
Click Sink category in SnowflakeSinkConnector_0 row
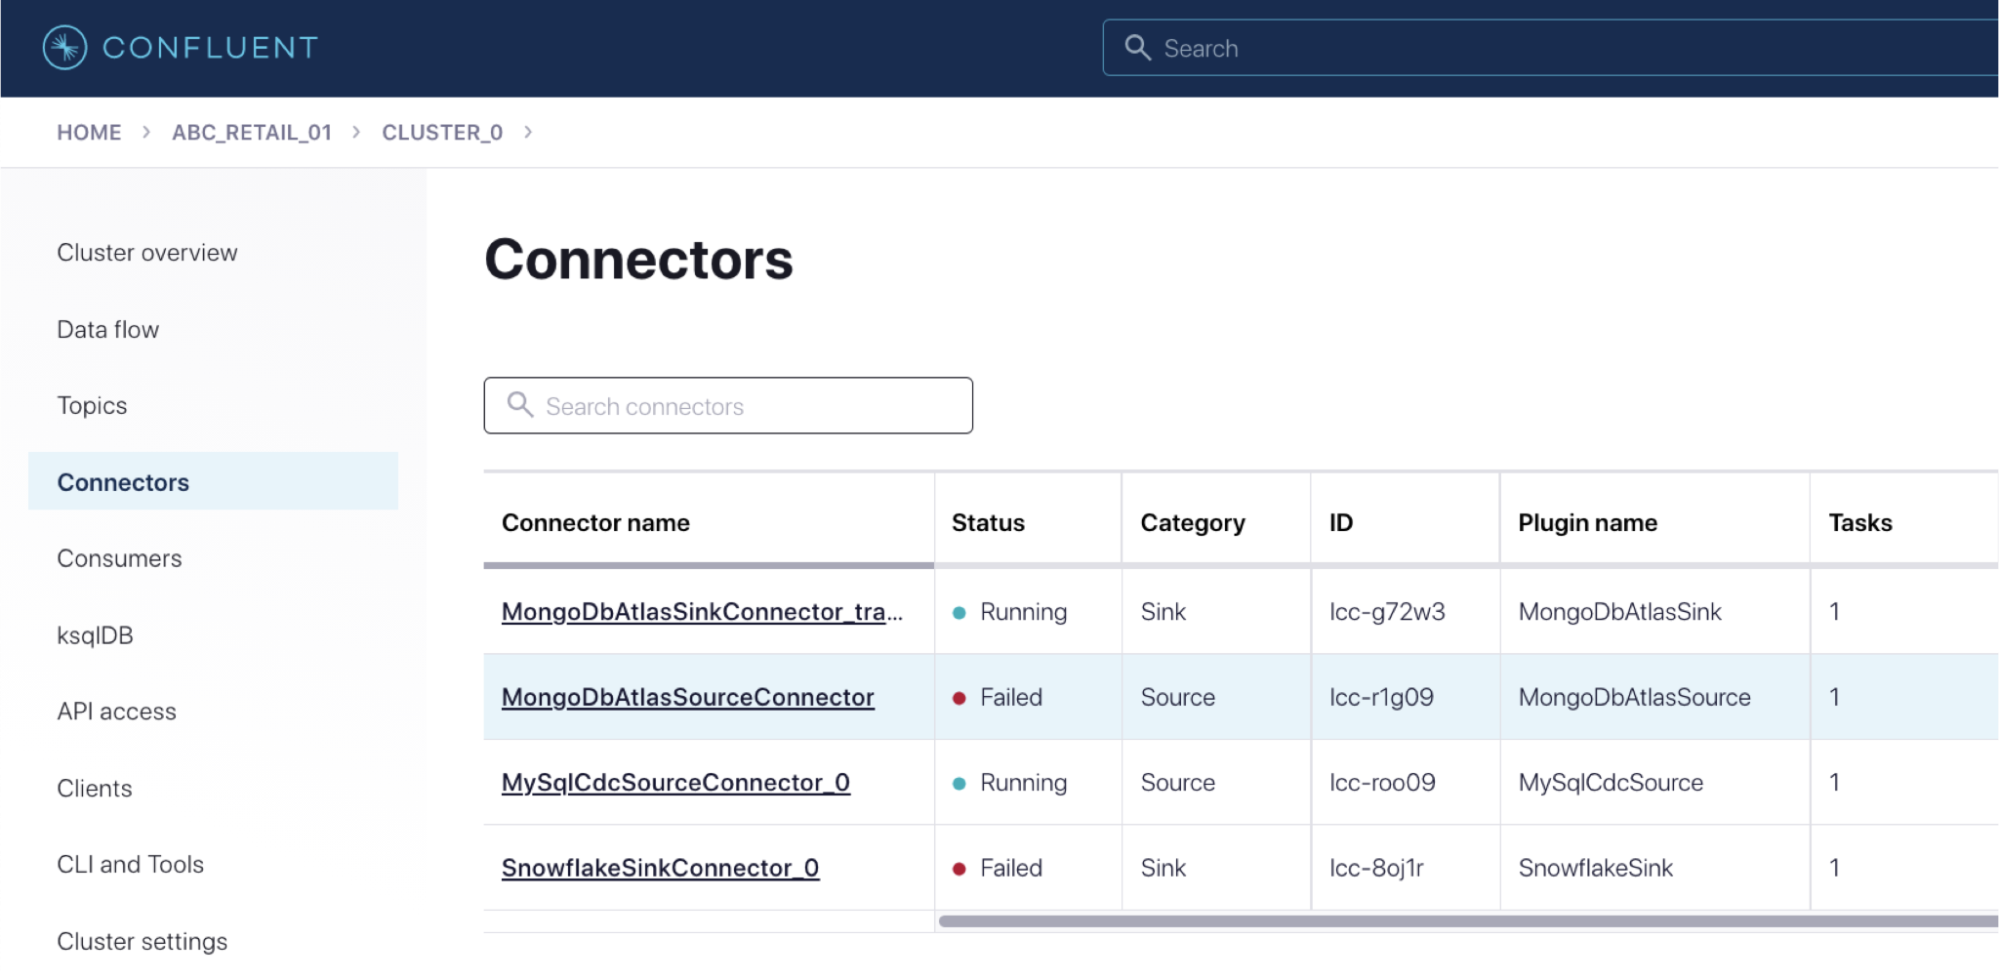[x=1163, y=868]
